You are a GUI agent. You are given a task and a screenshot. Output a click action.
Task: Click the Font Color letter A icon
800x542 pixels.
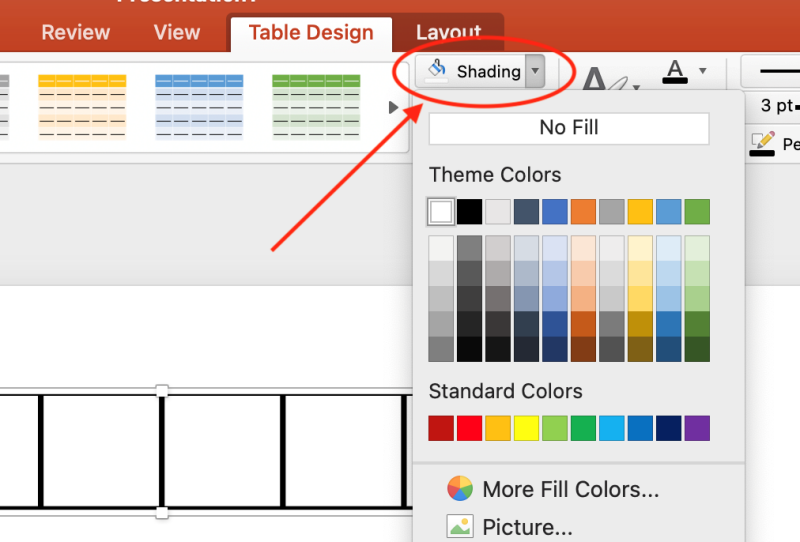pyautogui.click(x=675, y=71)
